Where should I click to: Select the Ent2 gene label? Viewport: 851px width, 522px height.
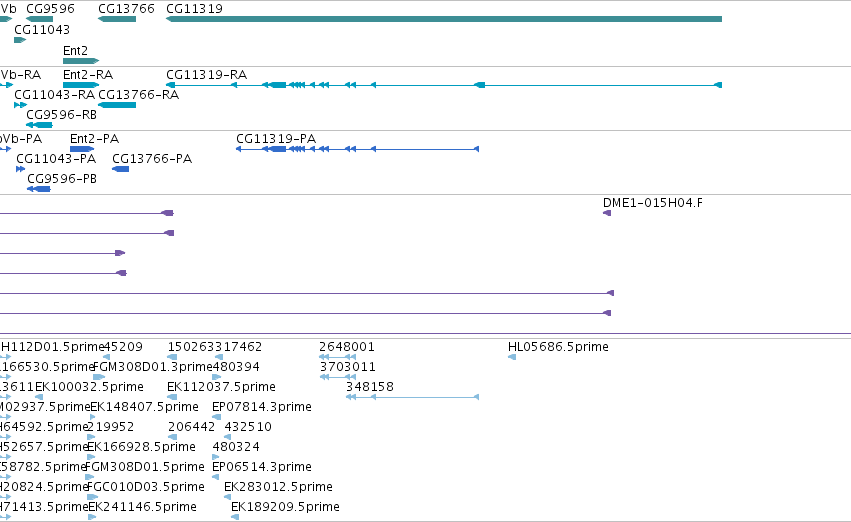(x=75, y=50)
